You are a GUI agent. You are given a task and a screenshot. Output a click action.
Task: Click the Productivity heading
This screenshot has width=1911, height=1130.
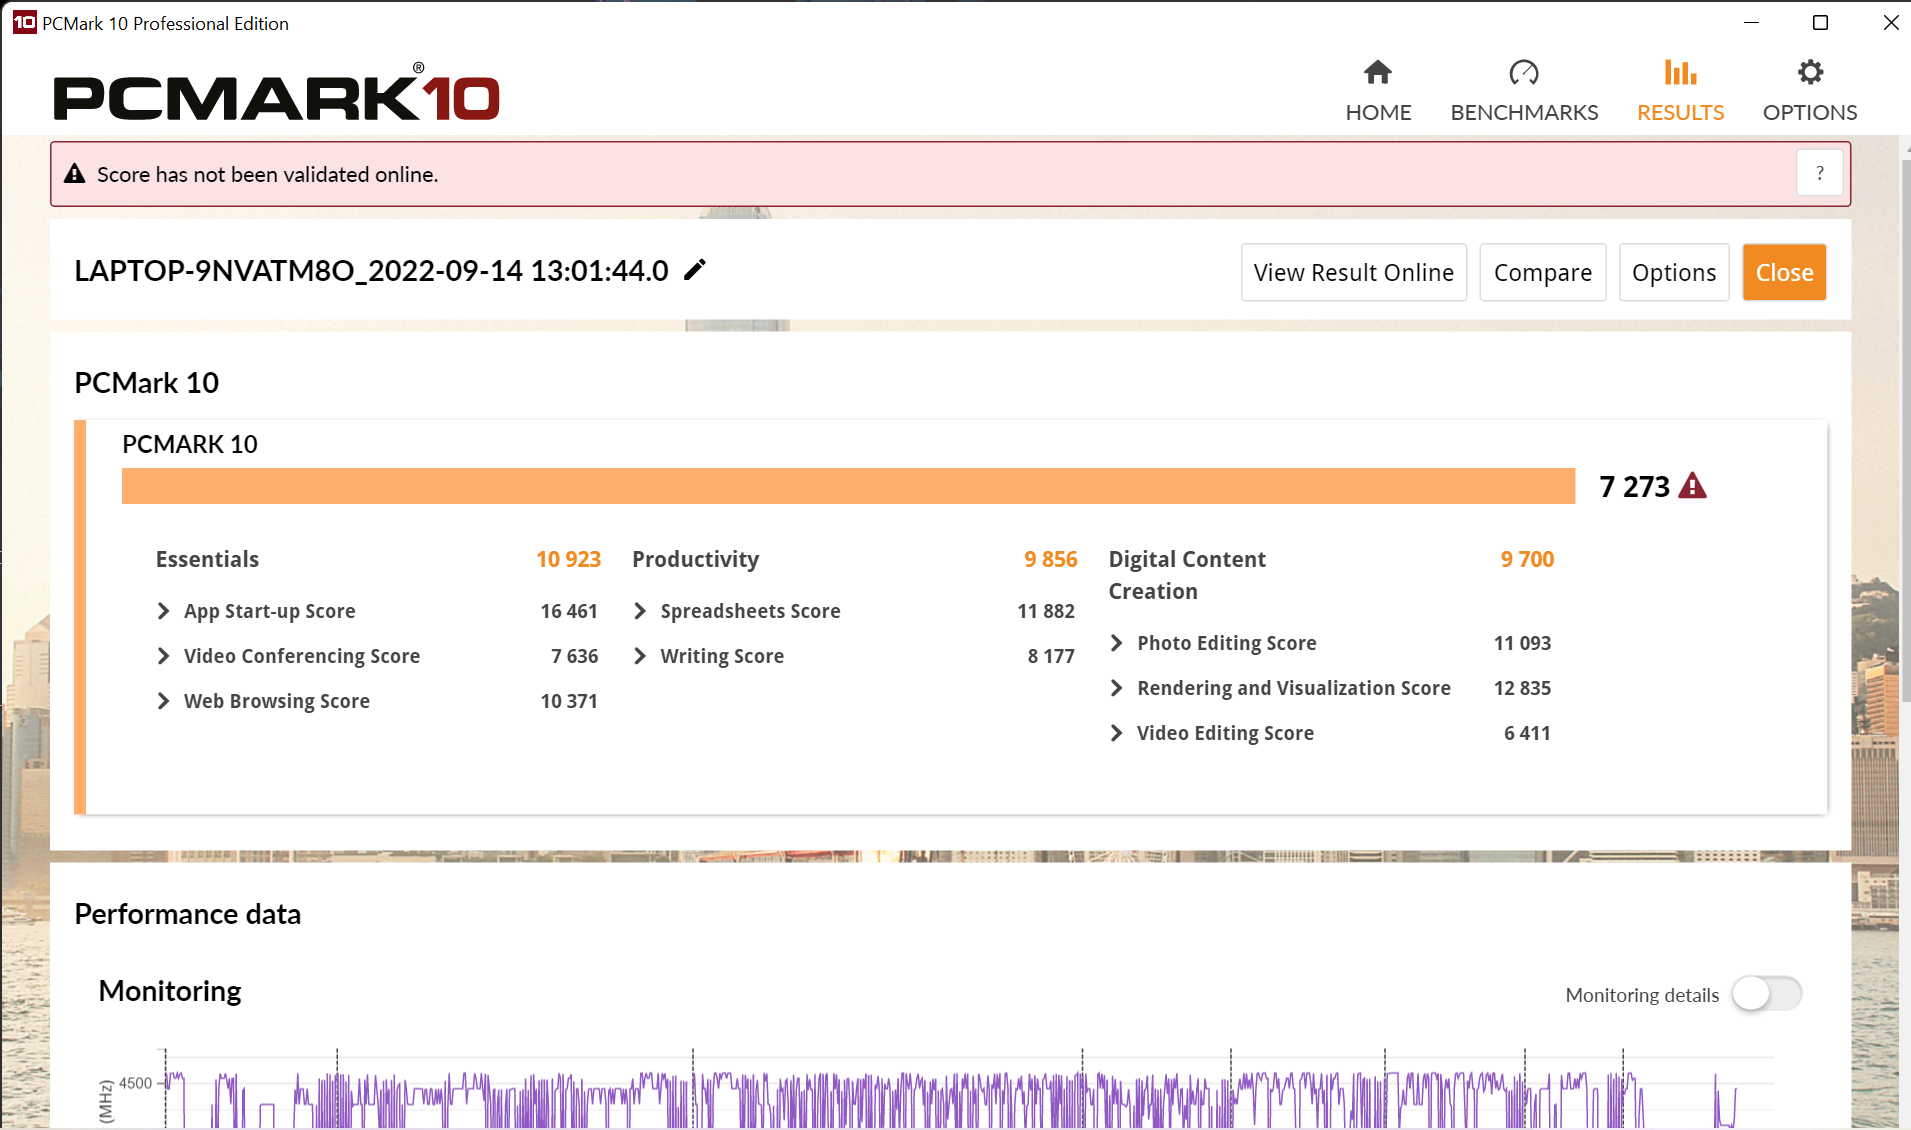tap(695, 559)
